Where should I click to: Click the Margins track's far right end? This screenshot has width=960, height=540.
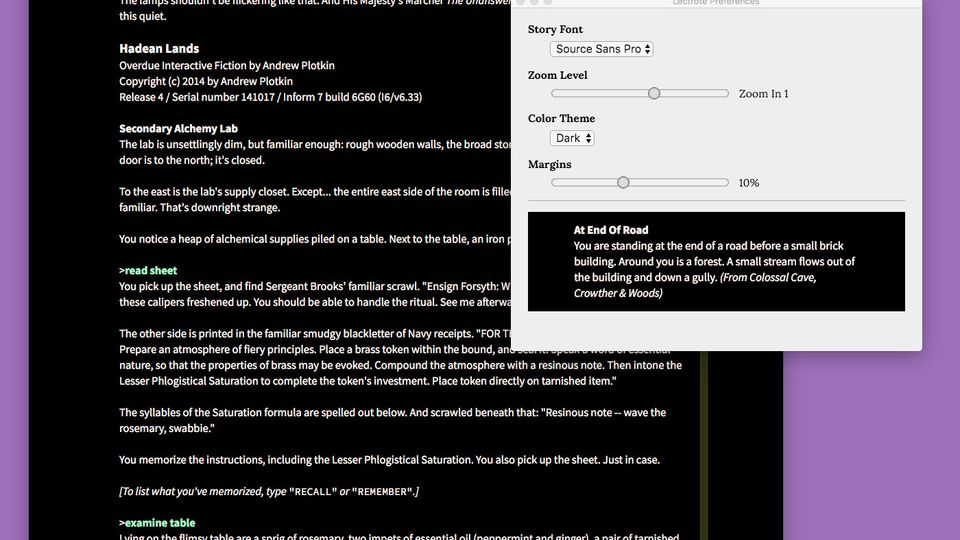click(726, 182)
